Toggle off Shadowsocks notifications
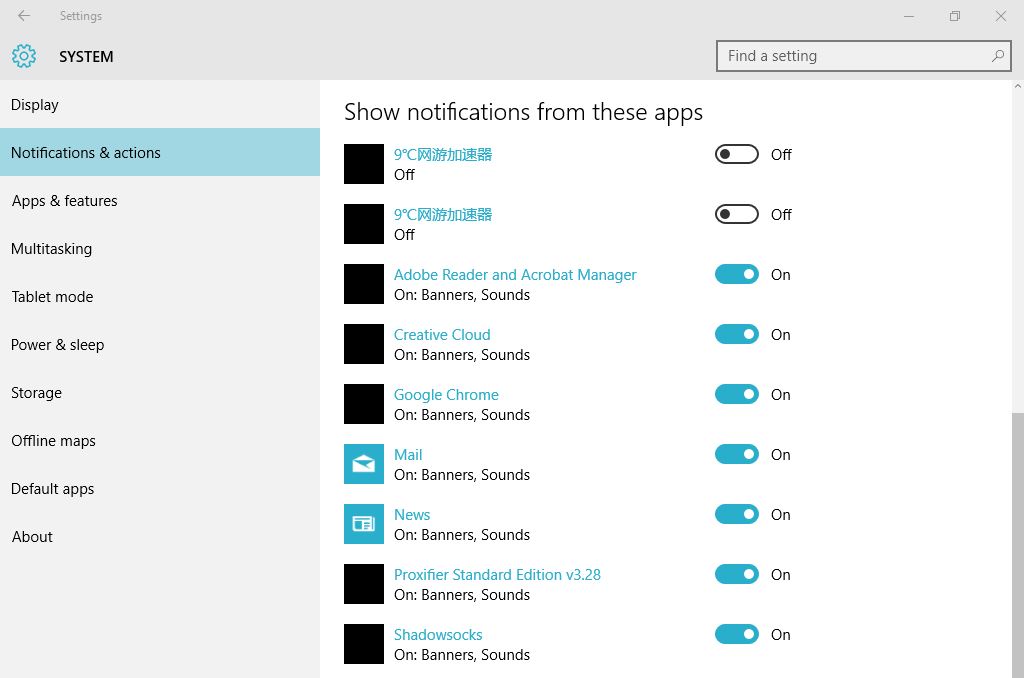The width and height of the screenshot is (1024, 678). pos(737,634)
